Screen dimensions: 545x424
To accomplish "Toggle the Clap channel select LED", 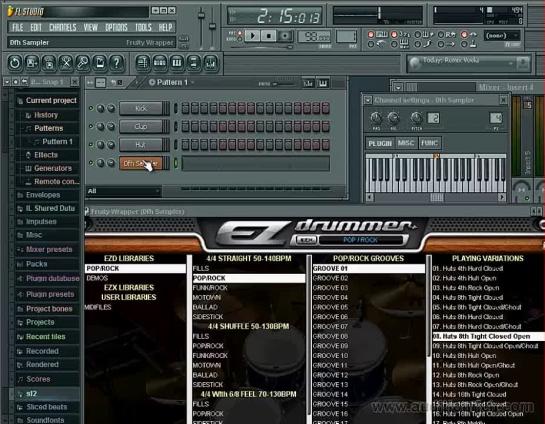I will tap(176, 127).
